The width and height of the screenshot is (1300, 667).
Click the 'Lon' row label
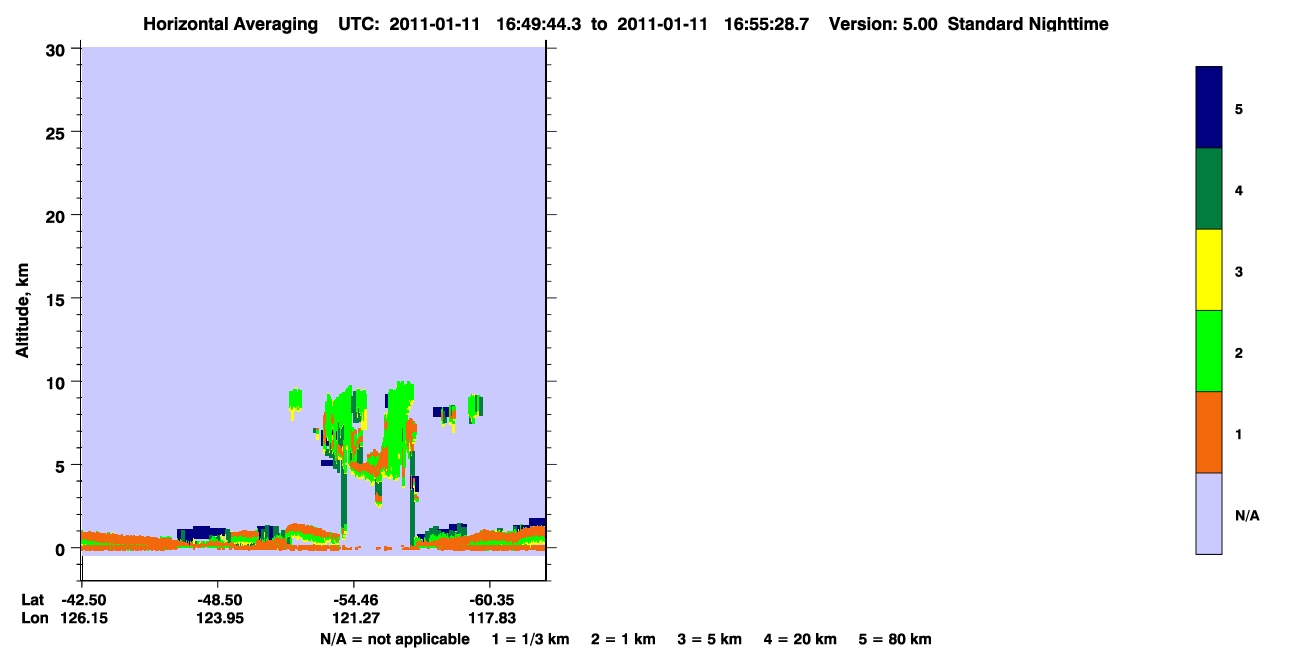[33, 618]
